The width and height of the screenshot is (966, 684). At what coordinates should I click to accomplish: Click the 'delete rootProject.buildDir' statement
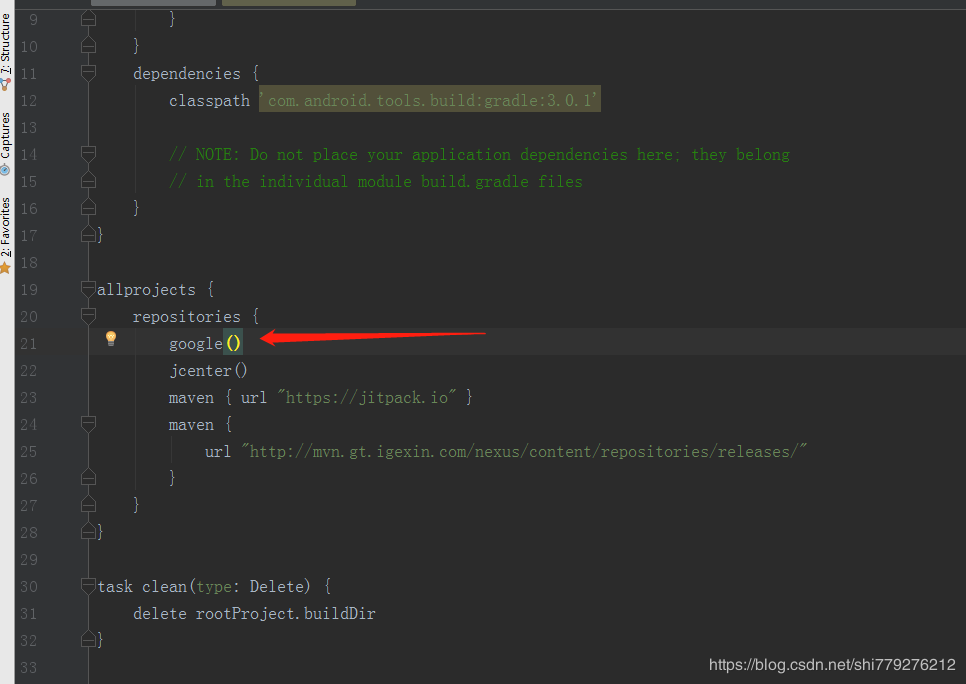[254, 614]
